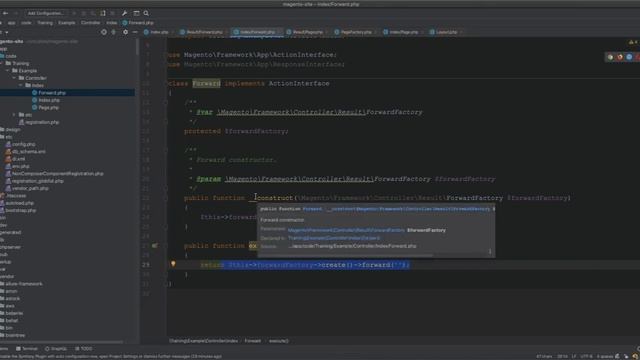Click the Training breadcrumb in navigation bar
640x360 pixels.
[x=45, y=23]
